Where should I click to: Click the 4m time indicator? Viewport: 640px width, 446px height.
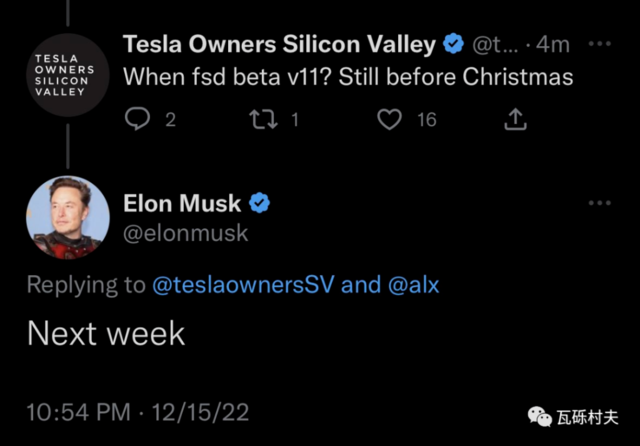[x=552, y=45]
